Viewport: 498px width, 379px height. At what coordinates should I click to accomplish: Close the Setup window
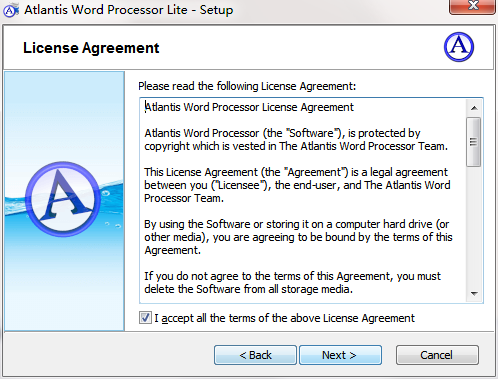[472, 7]
